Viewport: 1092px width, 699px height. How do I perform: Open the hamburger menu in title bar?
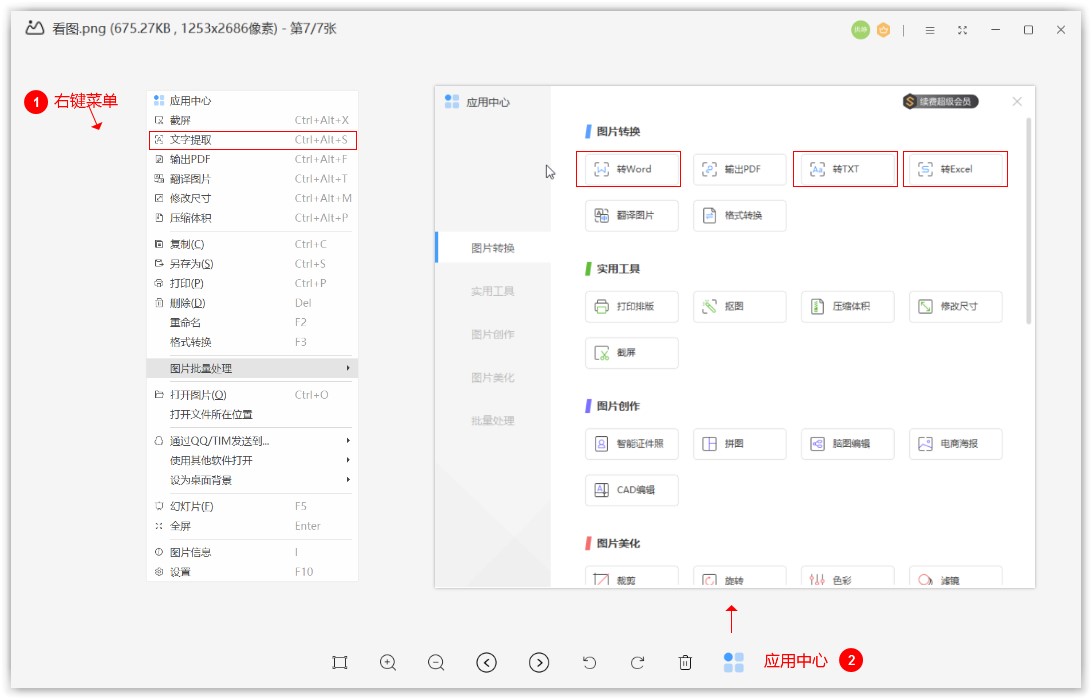tap(930, 30)
